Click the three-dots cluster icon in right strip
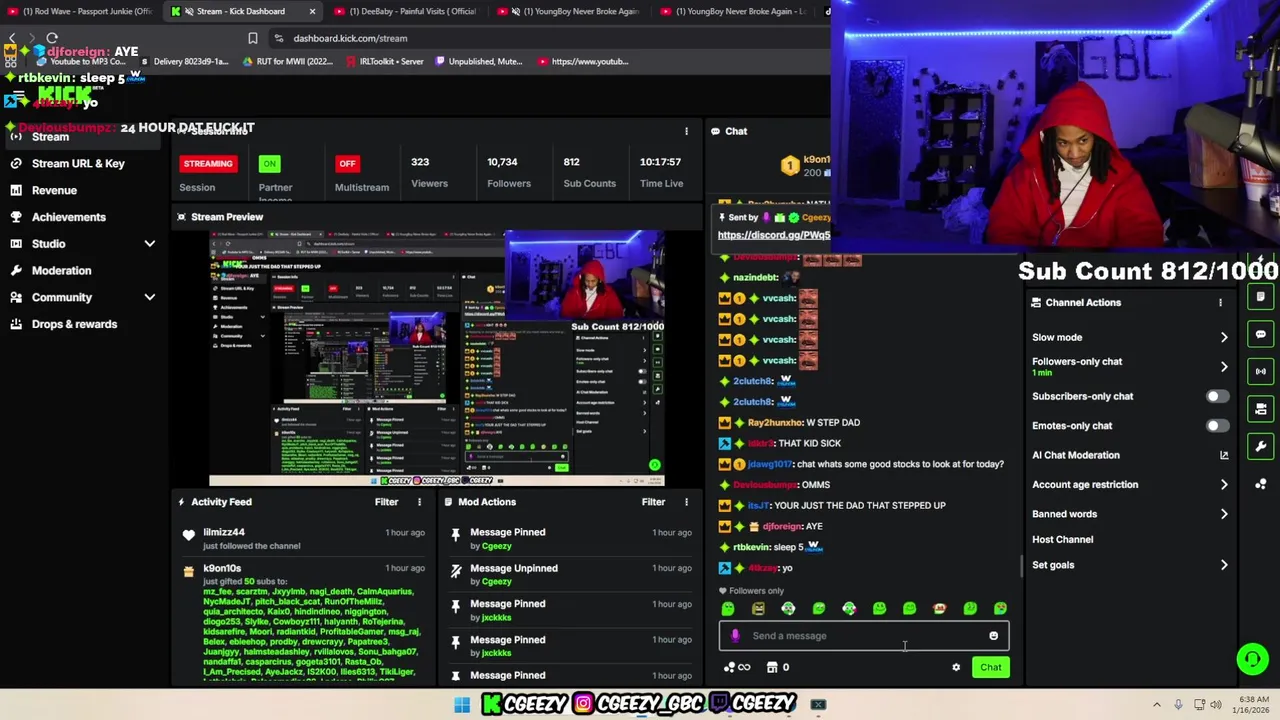 [x=1261, y=484]
